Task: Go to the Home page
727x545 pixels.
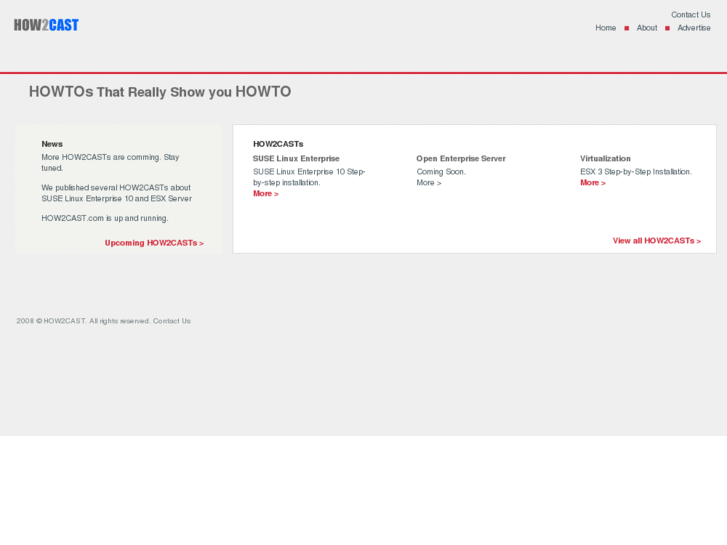Action: tap(606, 28)
